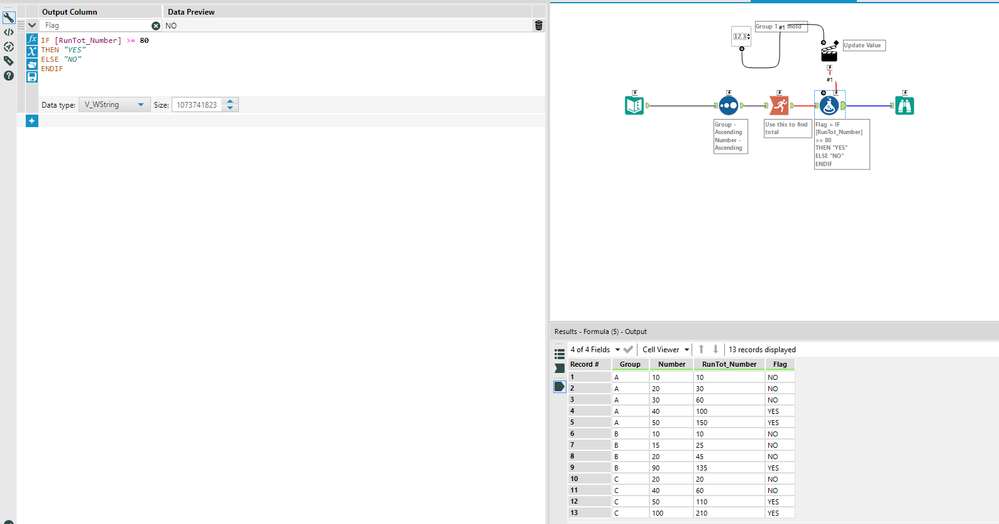
Task: Click the Flag YES cell in row 12
Action: [x=780, y=502]
